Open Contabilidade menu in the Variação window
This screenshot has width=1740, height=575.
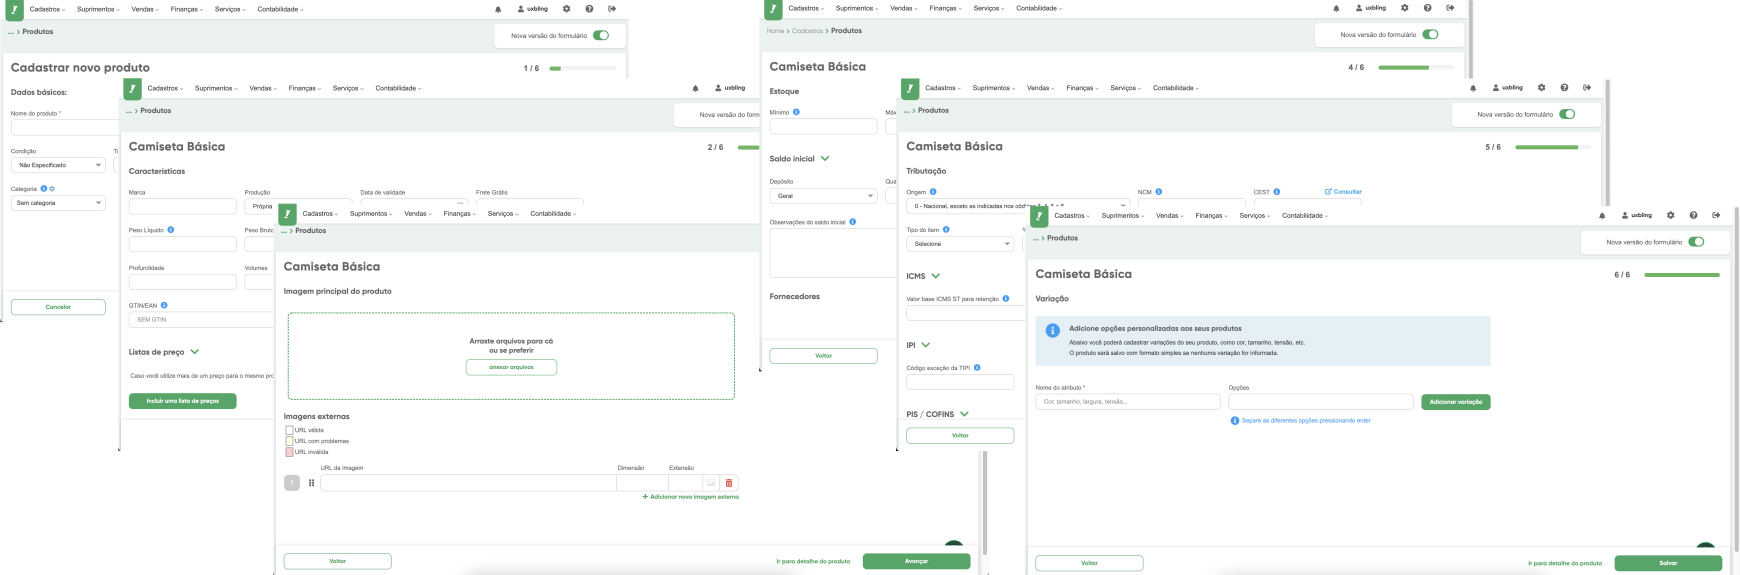point(1304,215)
